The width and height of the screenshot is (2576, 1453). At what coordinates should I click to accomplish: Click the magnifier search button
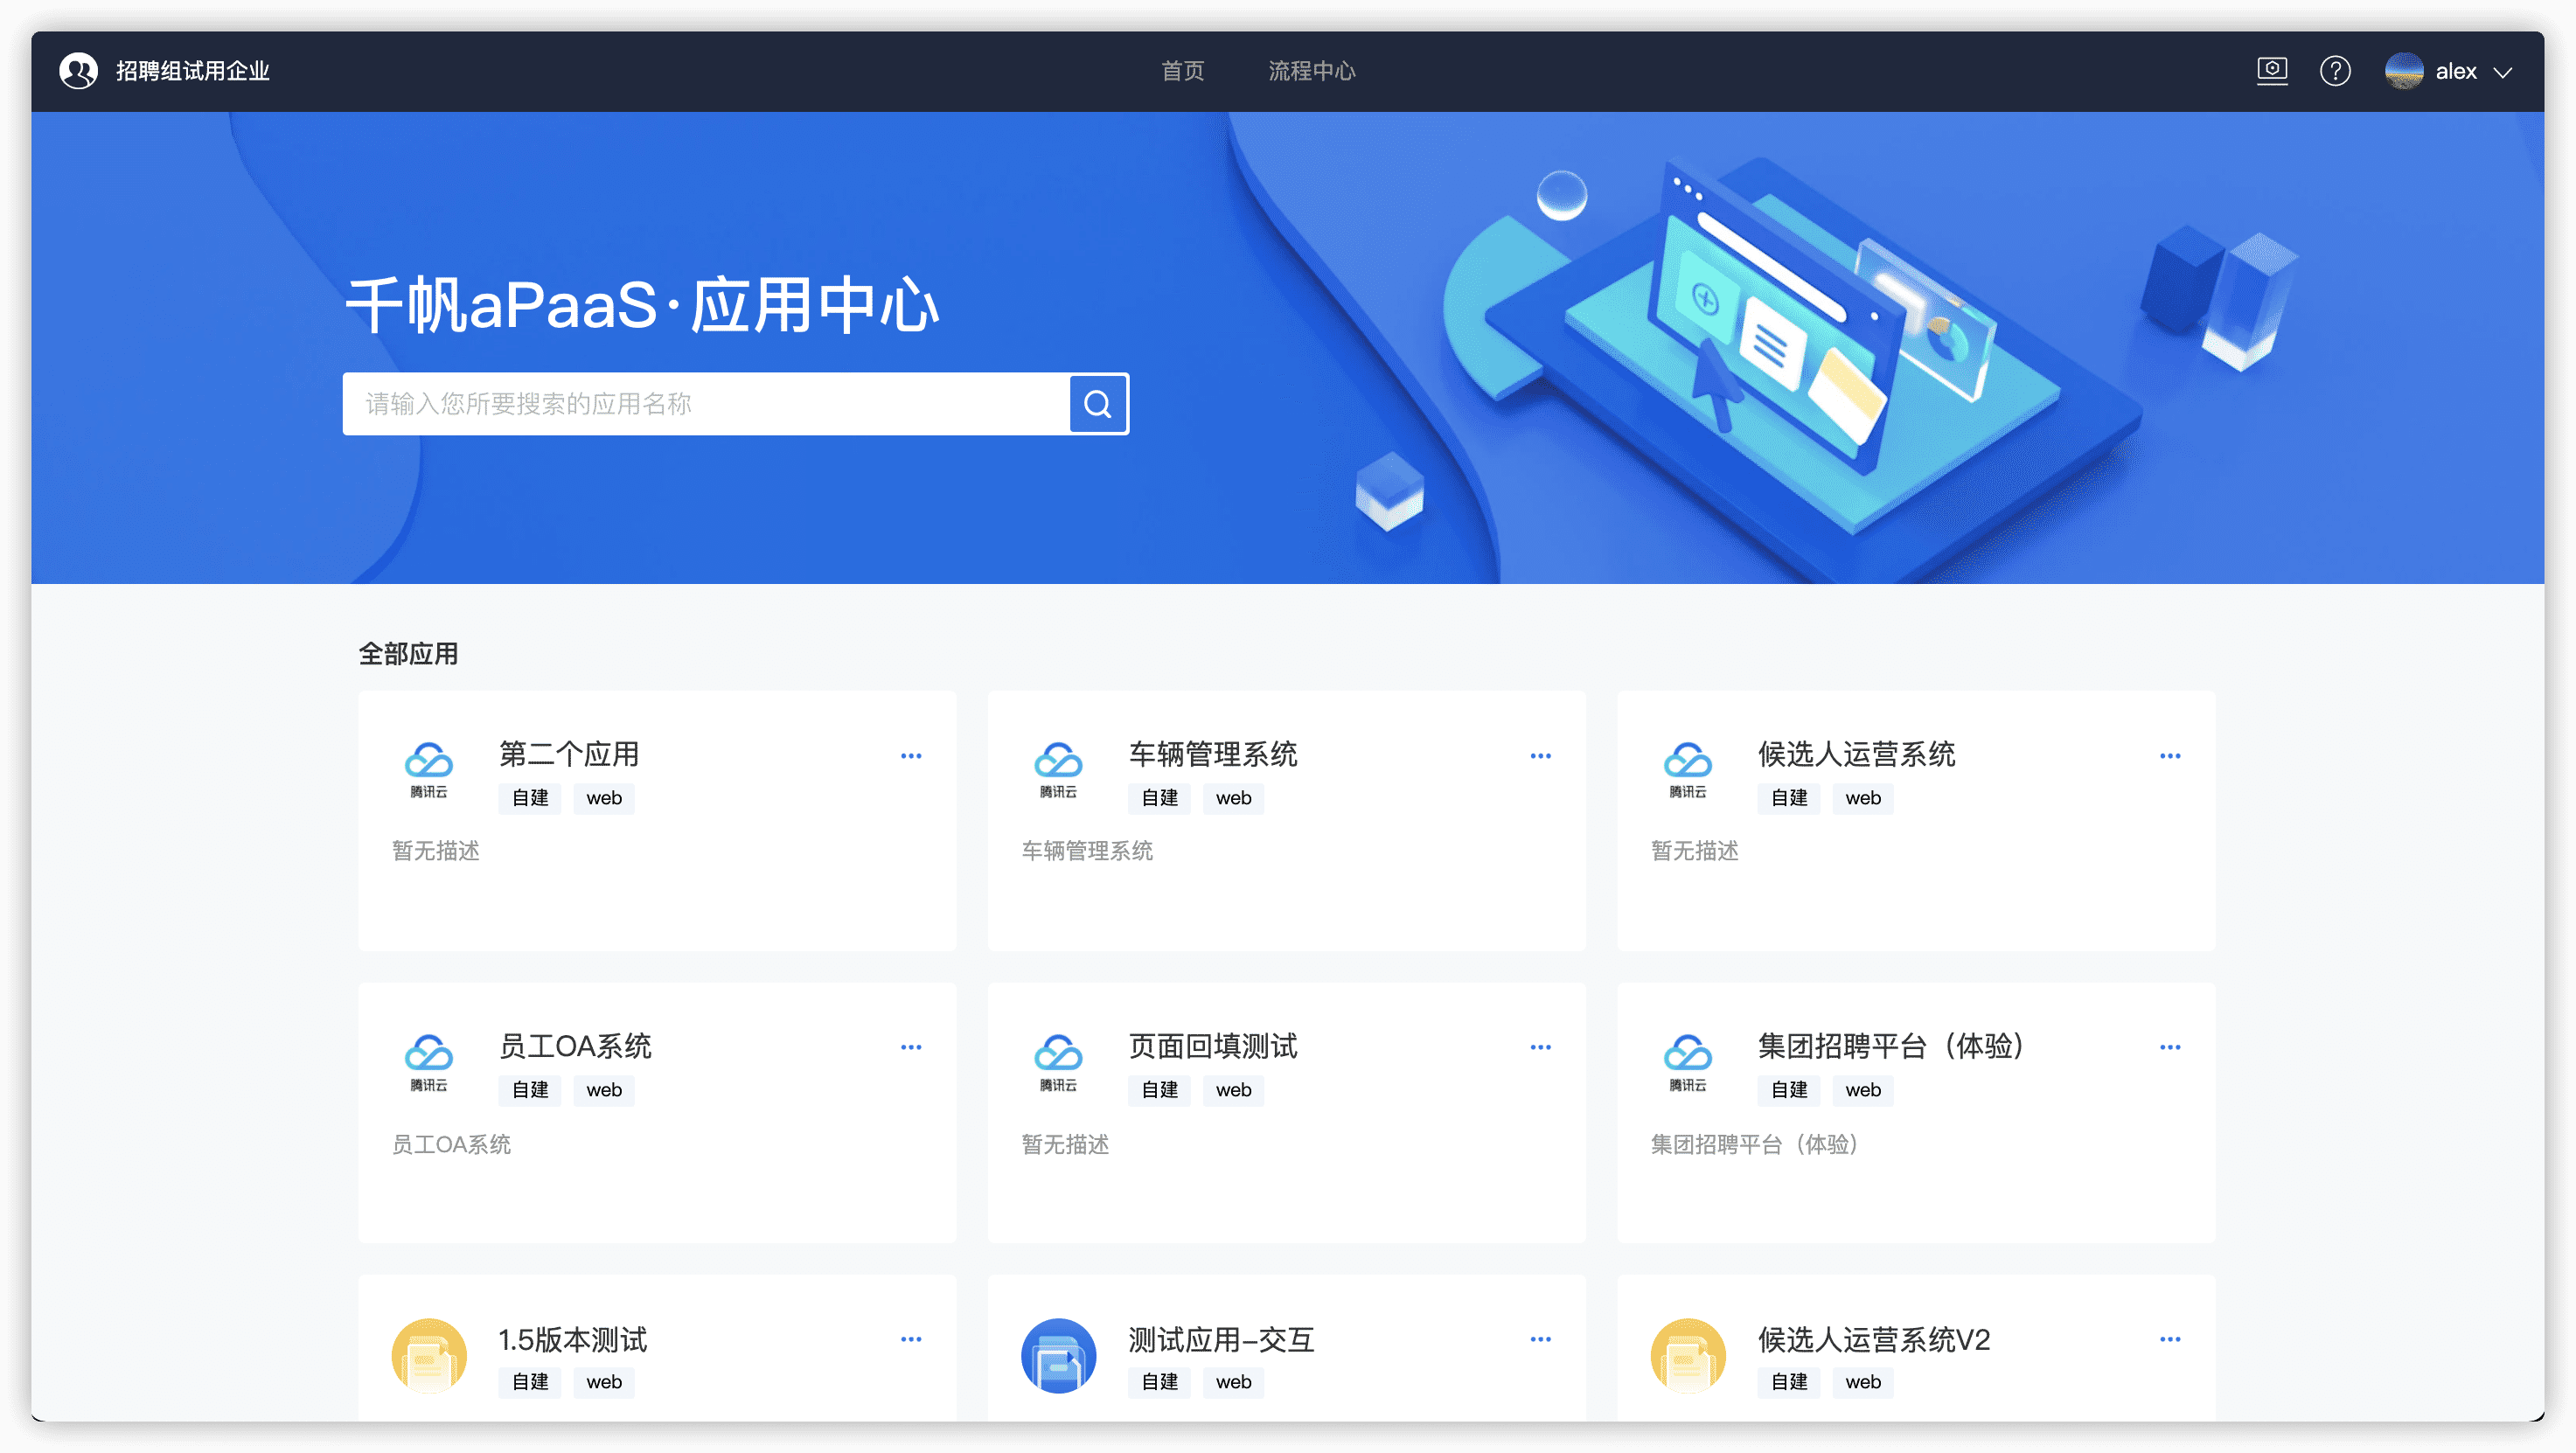click(x=1098, y=404)
